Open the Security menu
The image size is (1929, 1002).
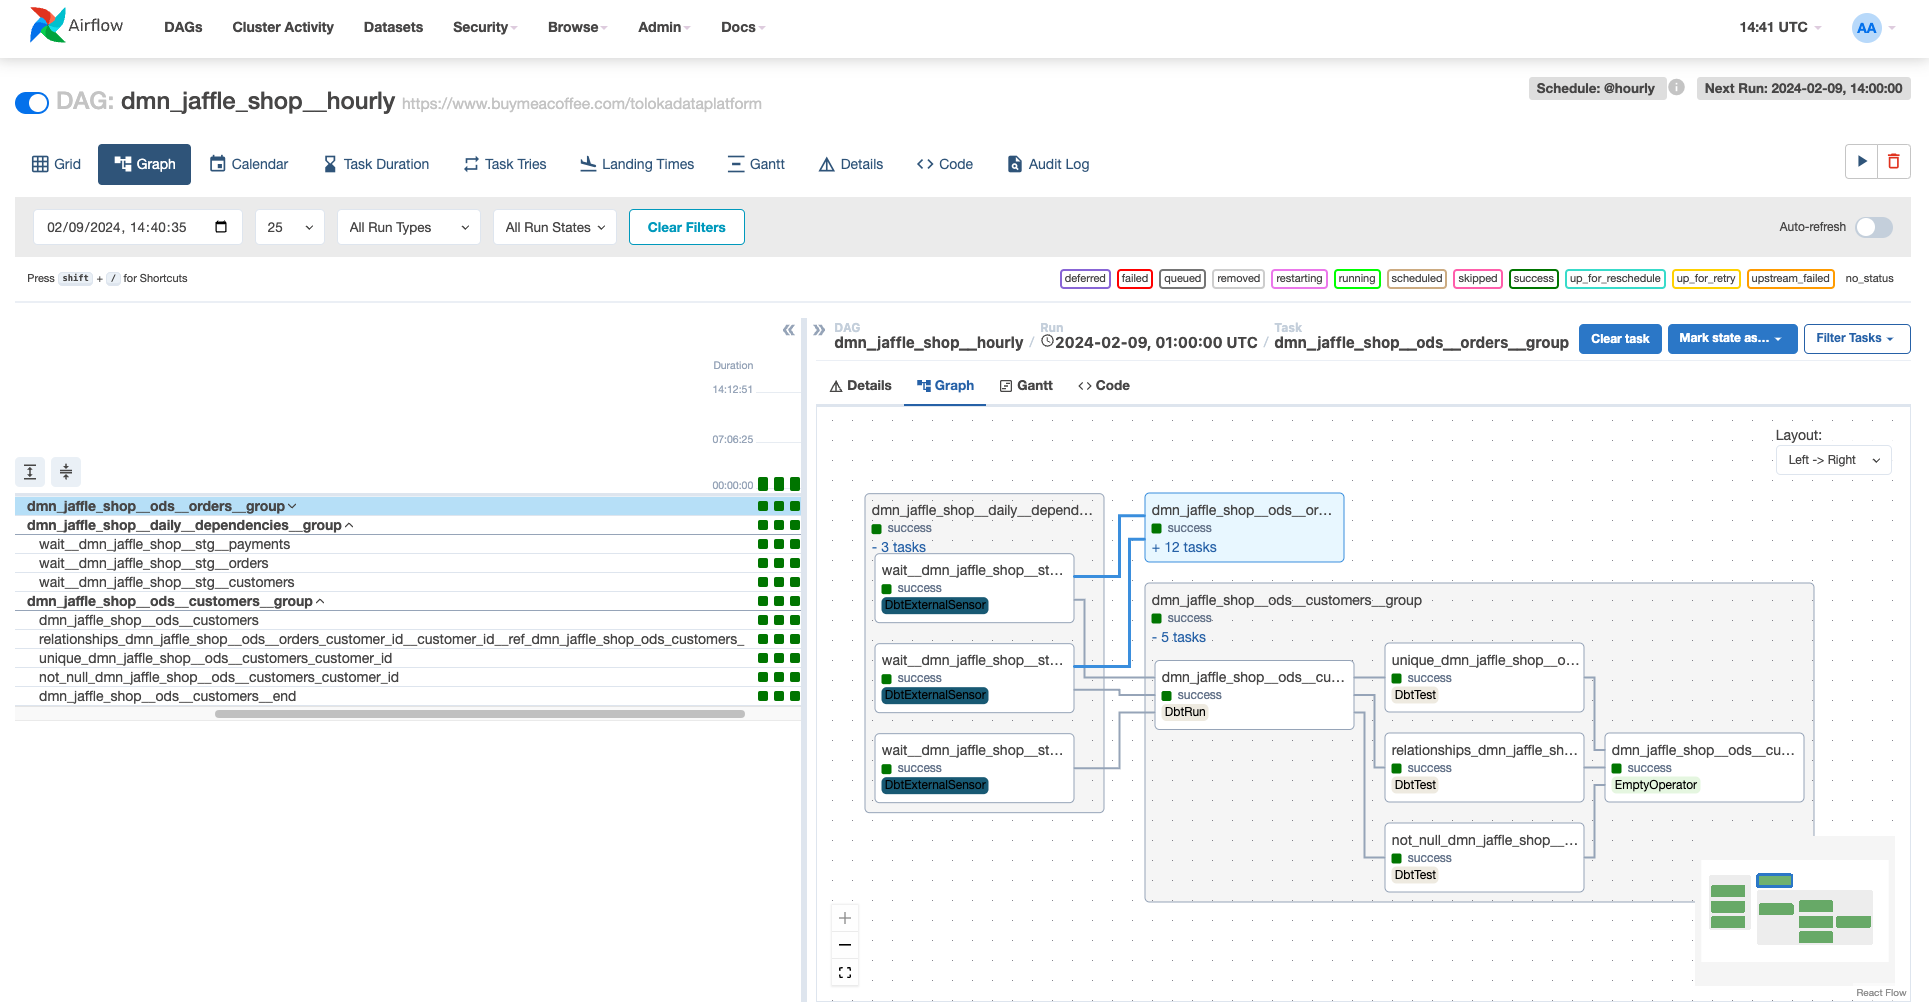(485, 27)
